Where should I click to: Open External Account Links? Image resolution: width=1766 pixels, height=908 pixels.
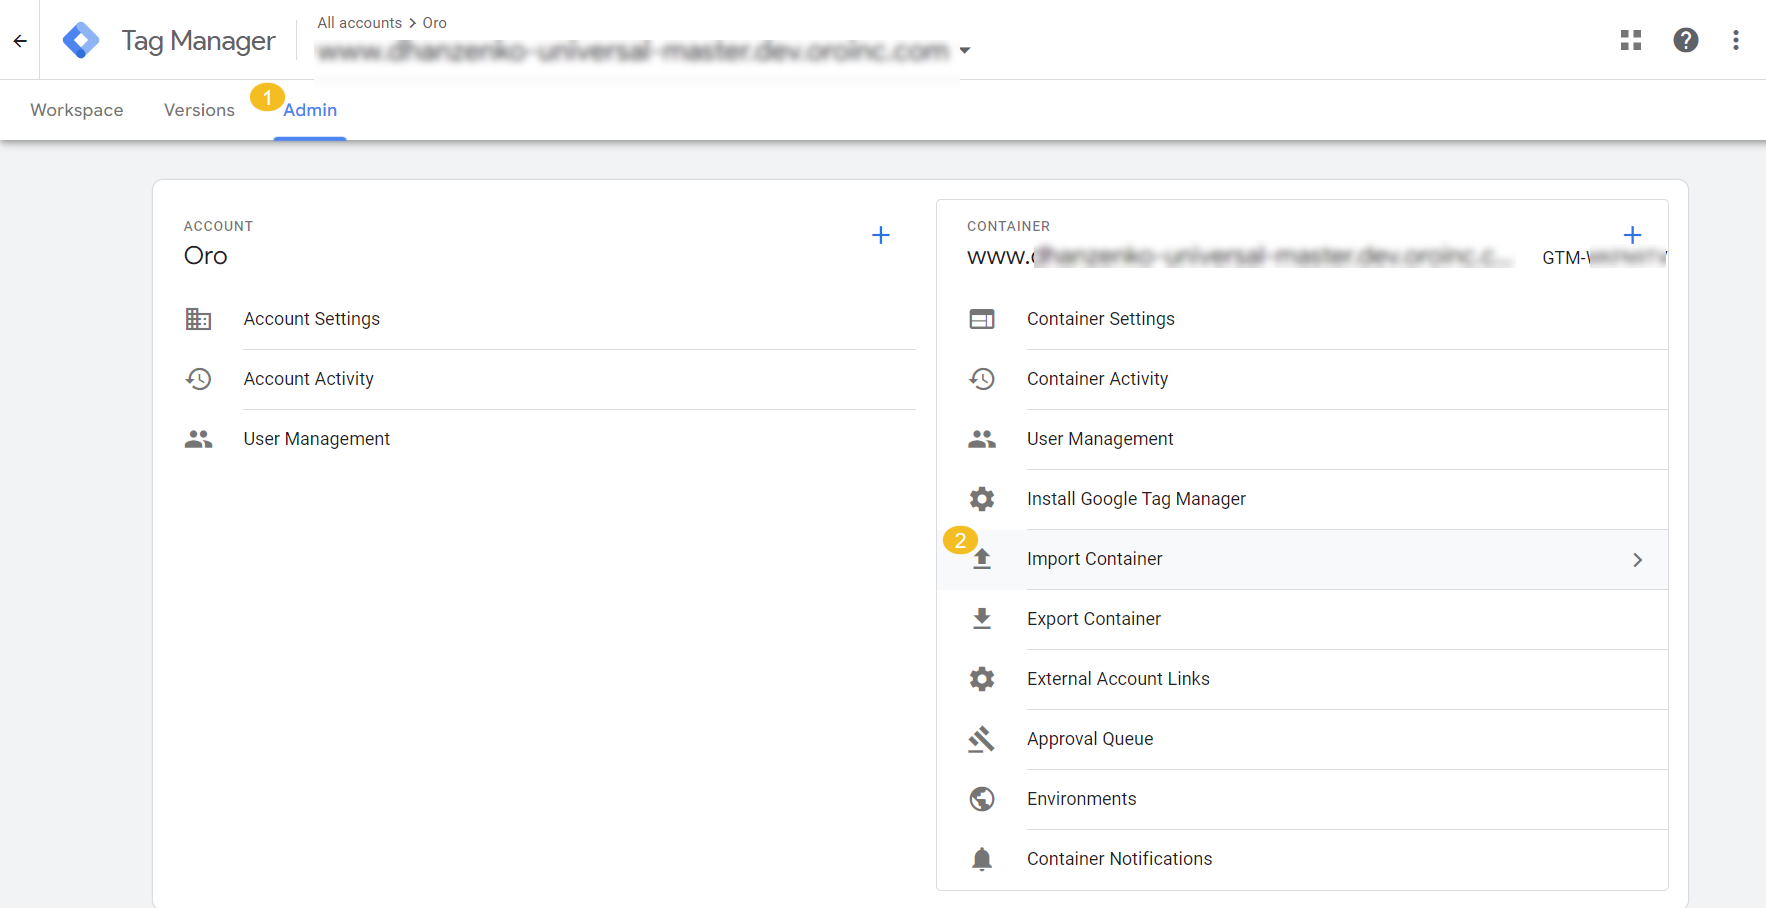tap(1118, 679)
